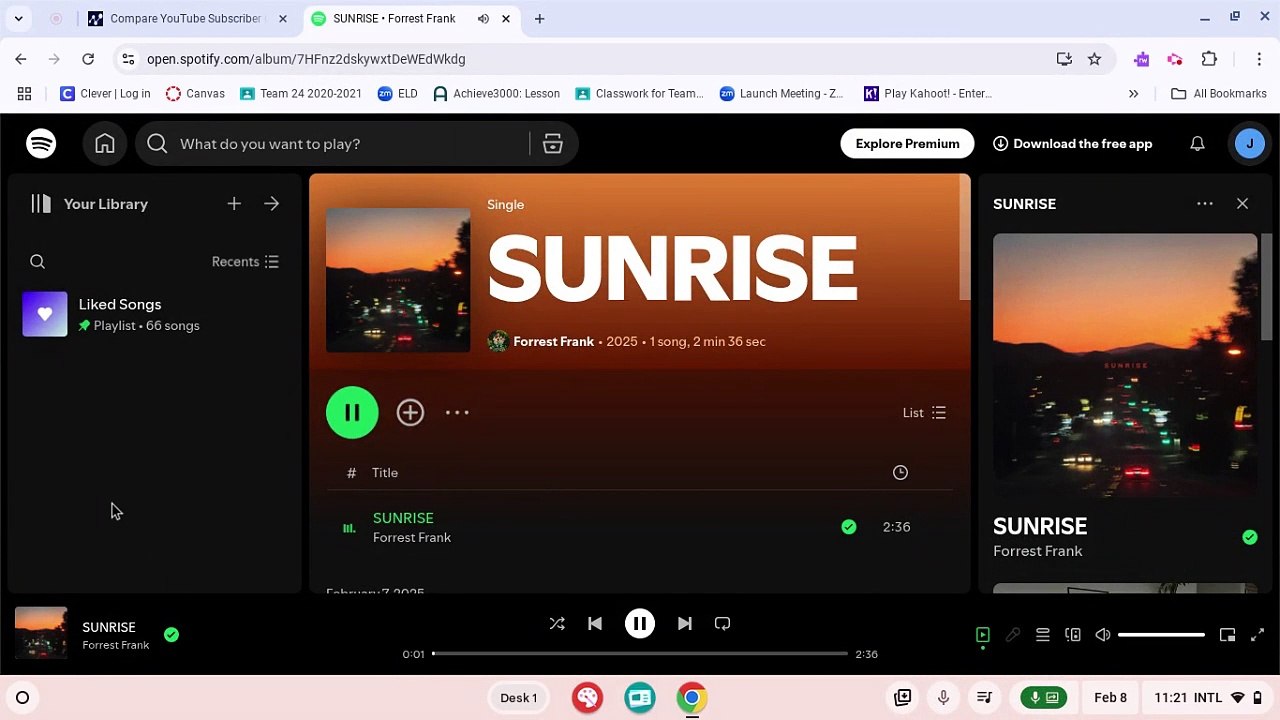Reload the current page
Image resolution: width=1280 pixels, height=720 pixels.
coord(88,59)
